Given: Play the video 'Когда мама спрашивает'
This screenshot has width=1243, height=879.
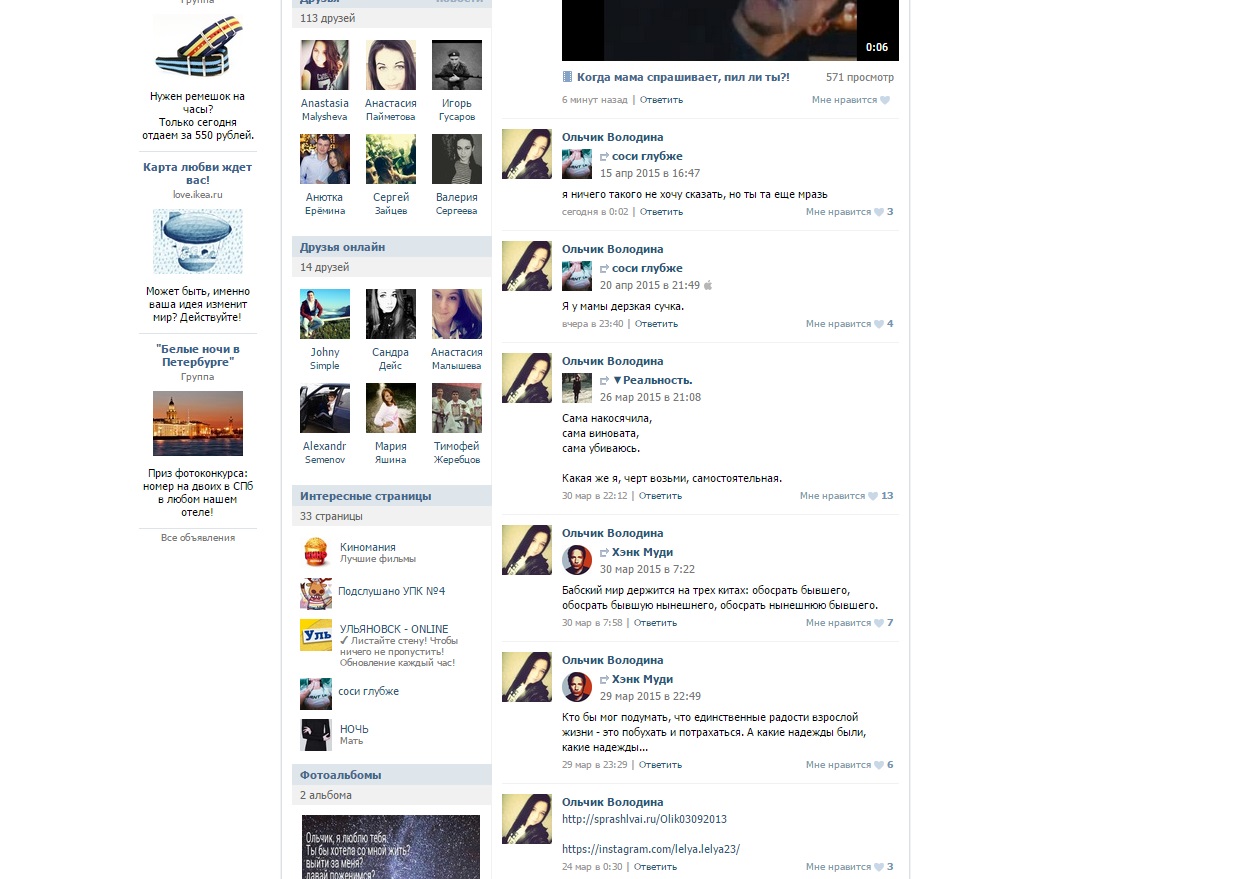Looking at the screenshot, I should (x=730, y=30).
